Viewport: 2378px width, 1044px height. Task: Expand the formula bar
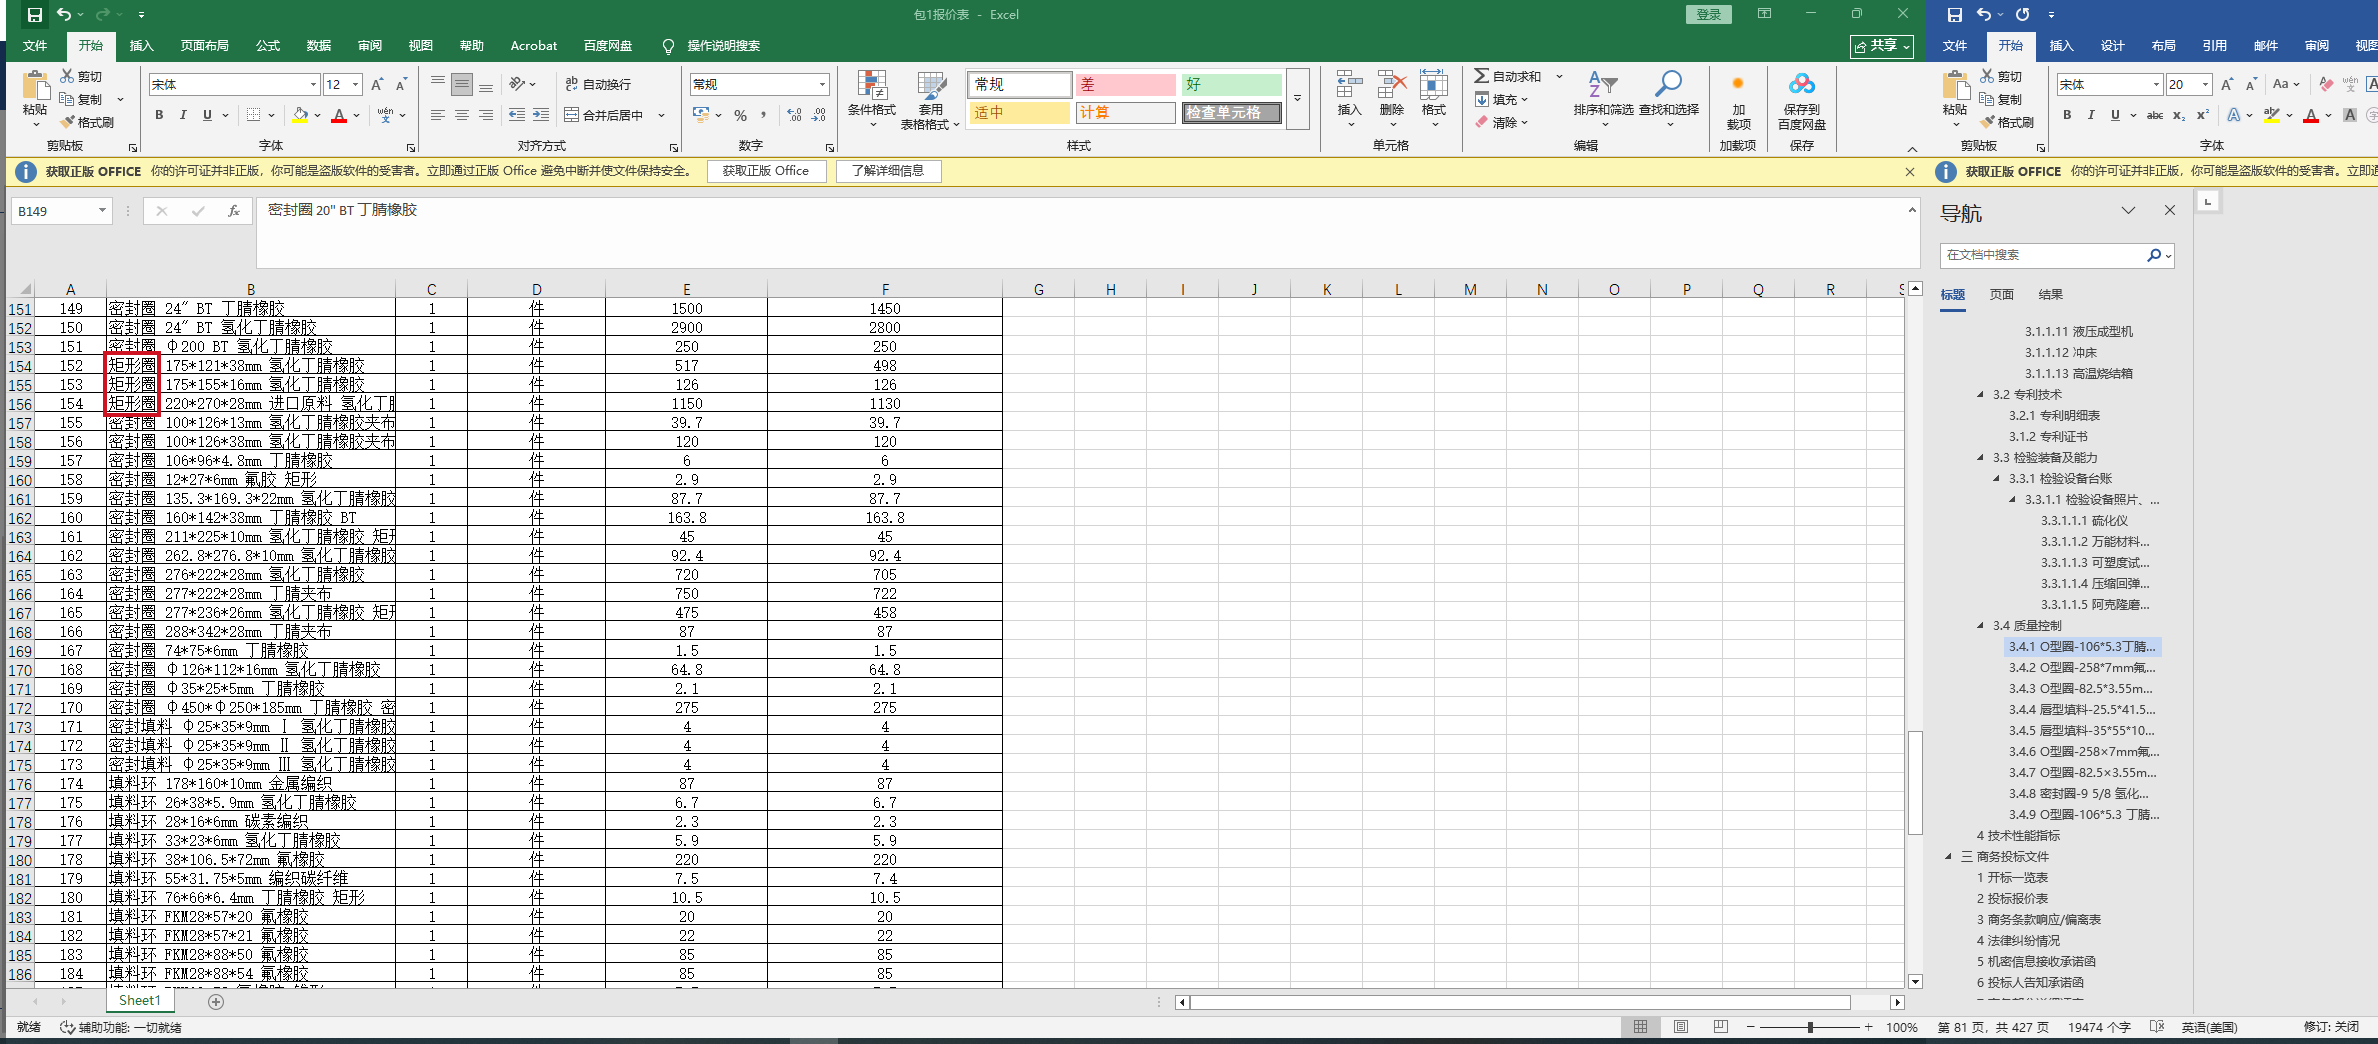(1911, 210)
